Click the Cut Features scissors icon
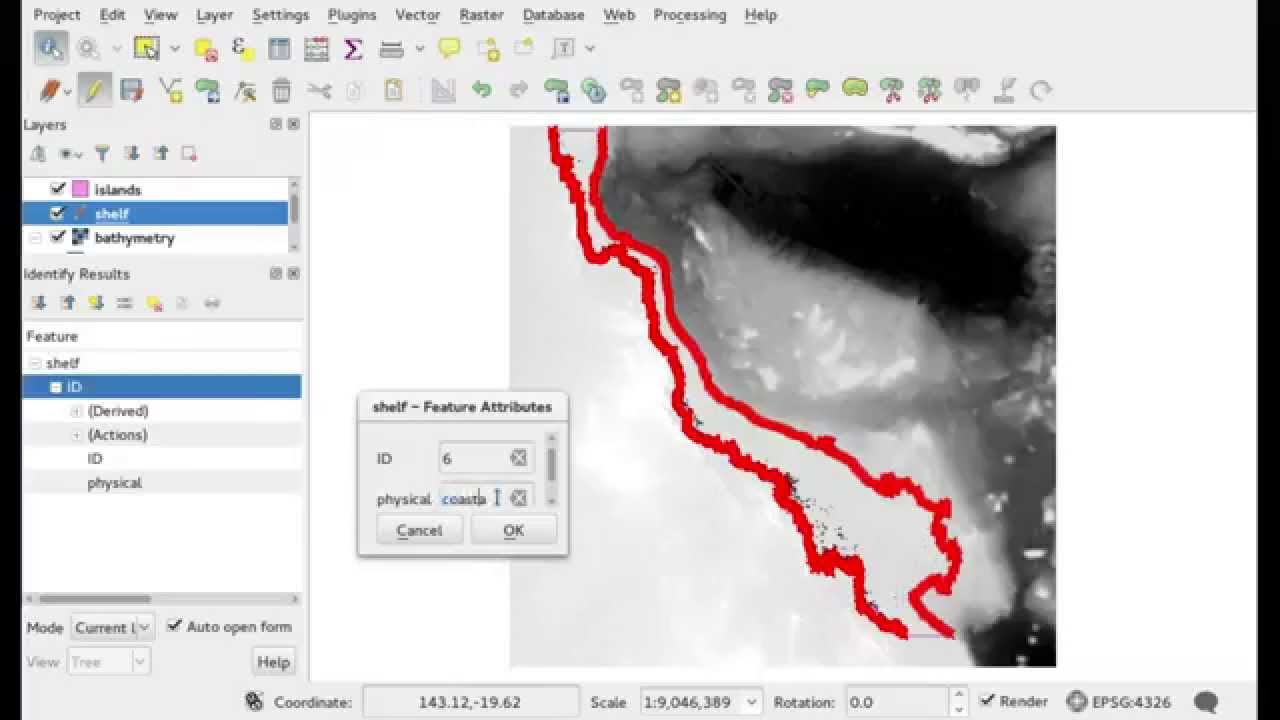 [x=319, y=91]
